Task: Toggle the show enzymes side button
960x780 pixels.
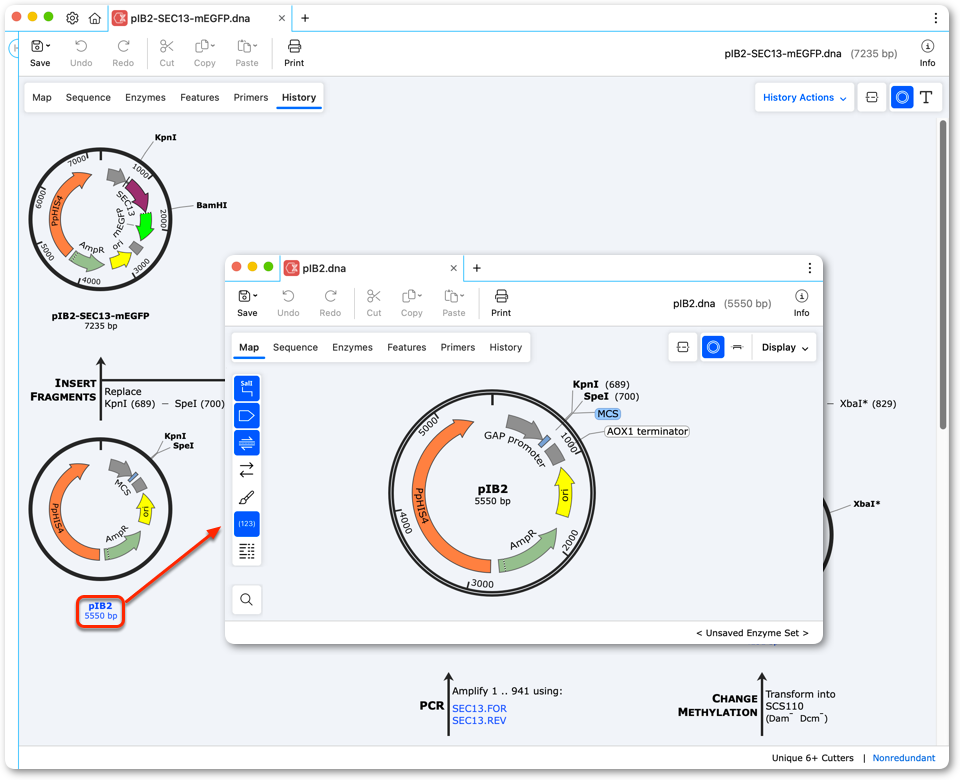Action: 247,388
